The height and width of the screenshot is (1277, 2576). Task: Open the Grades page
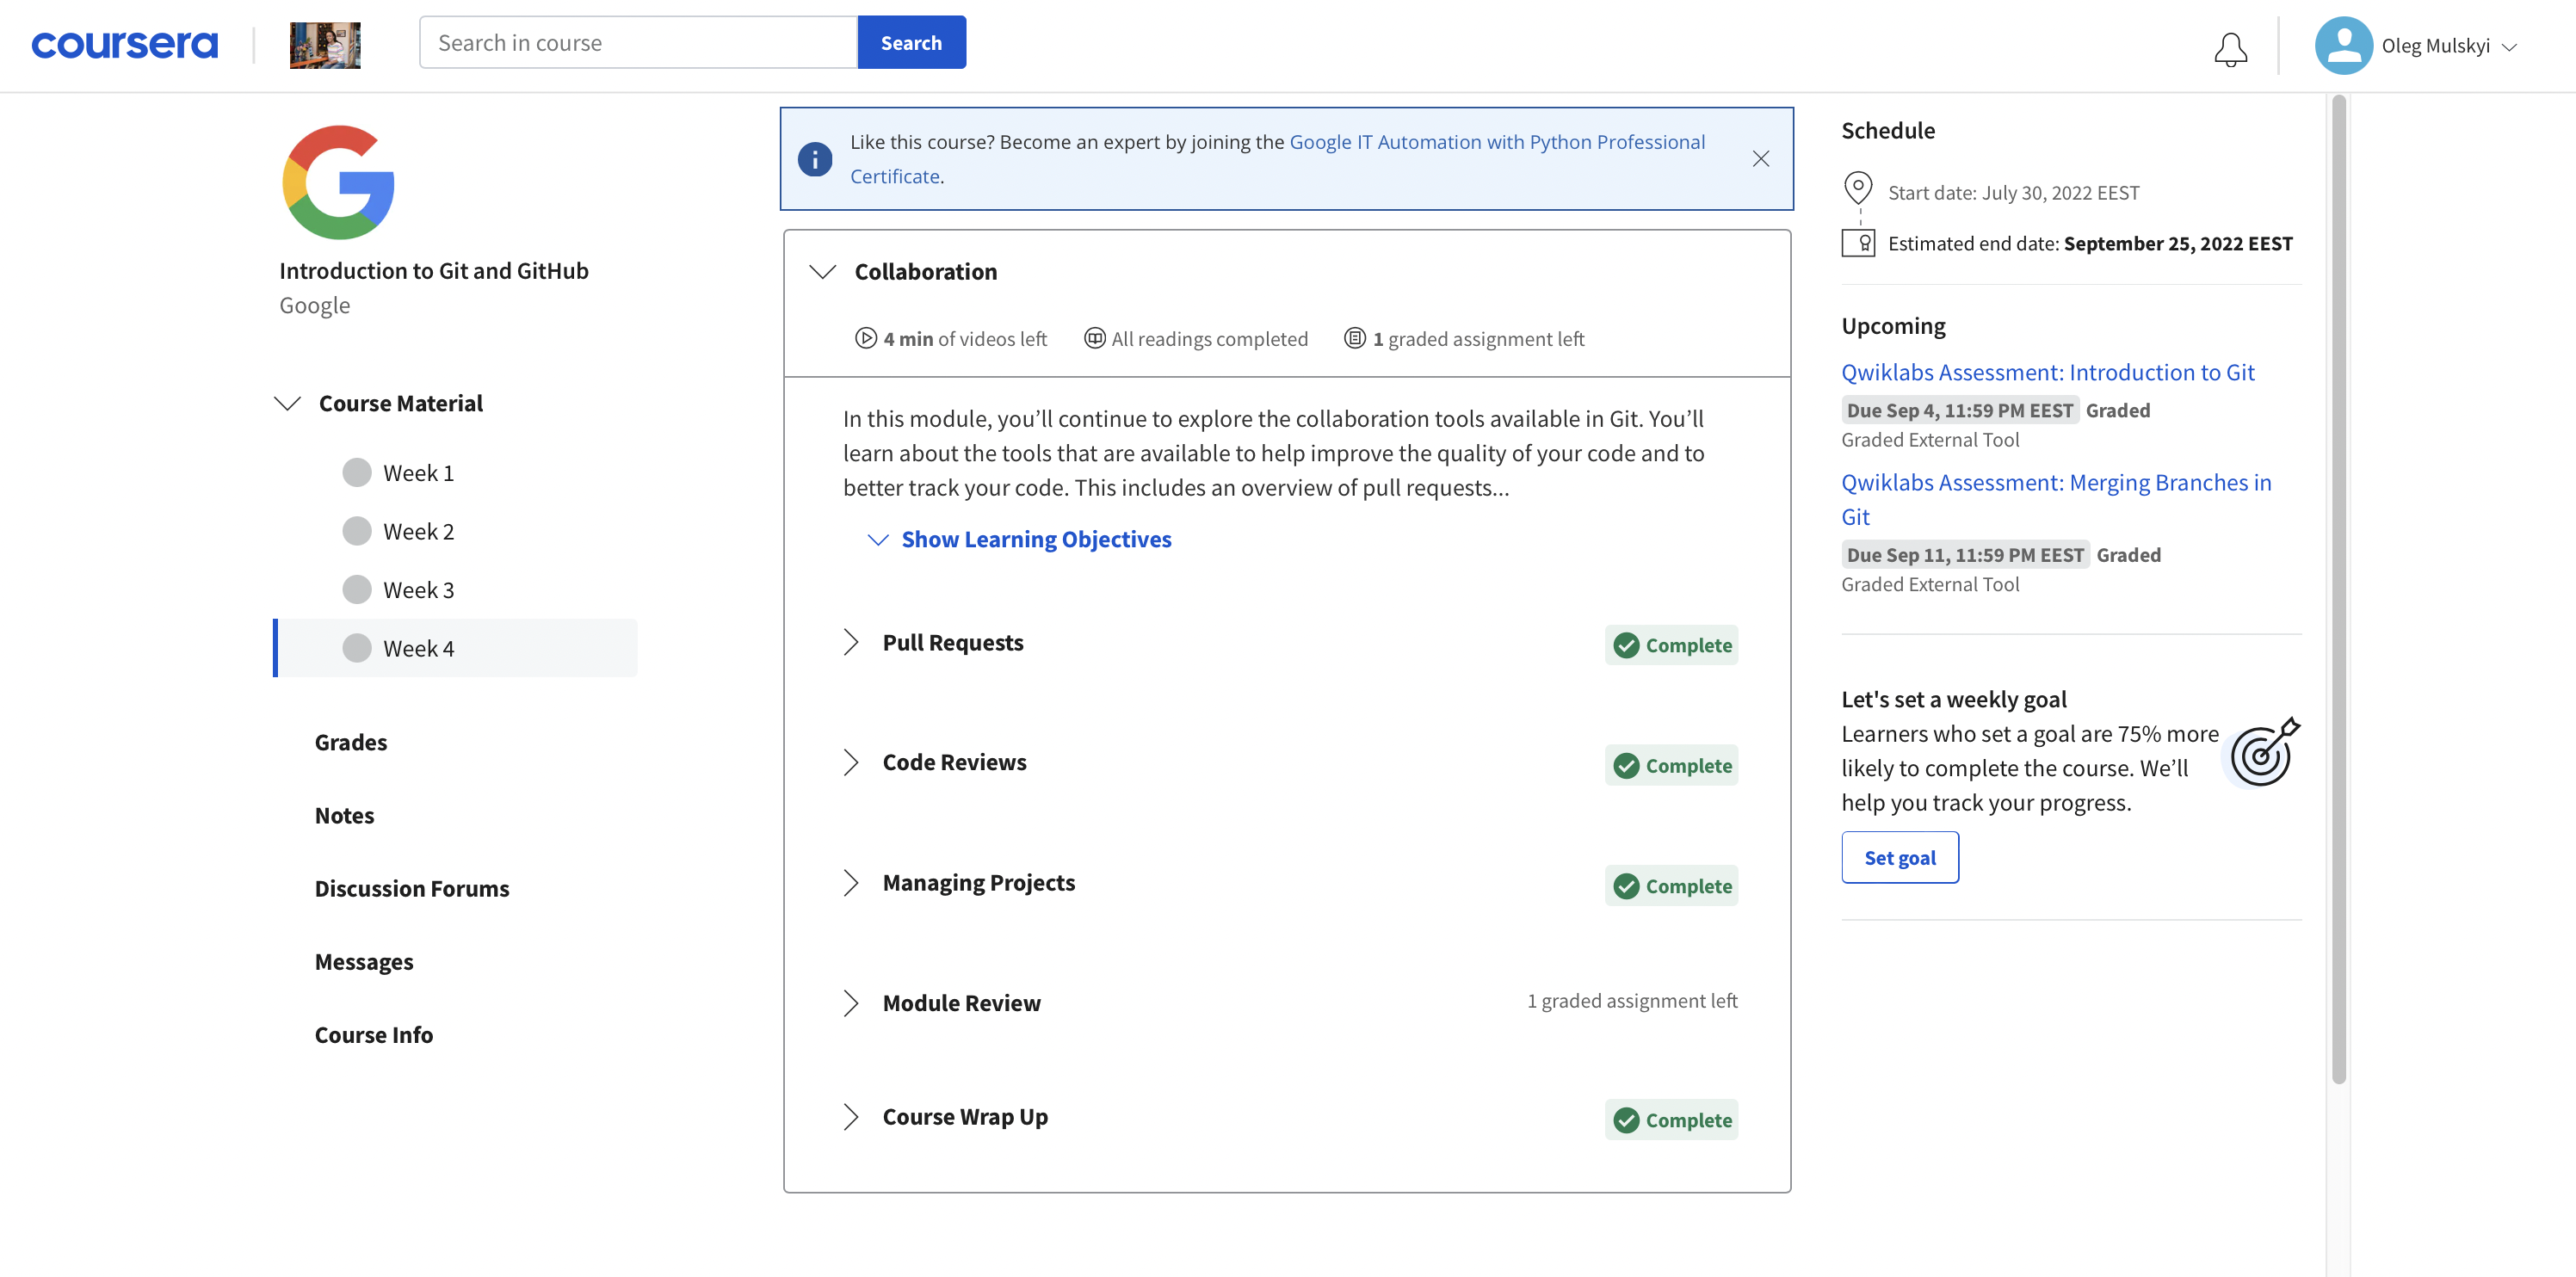(350, 742)
